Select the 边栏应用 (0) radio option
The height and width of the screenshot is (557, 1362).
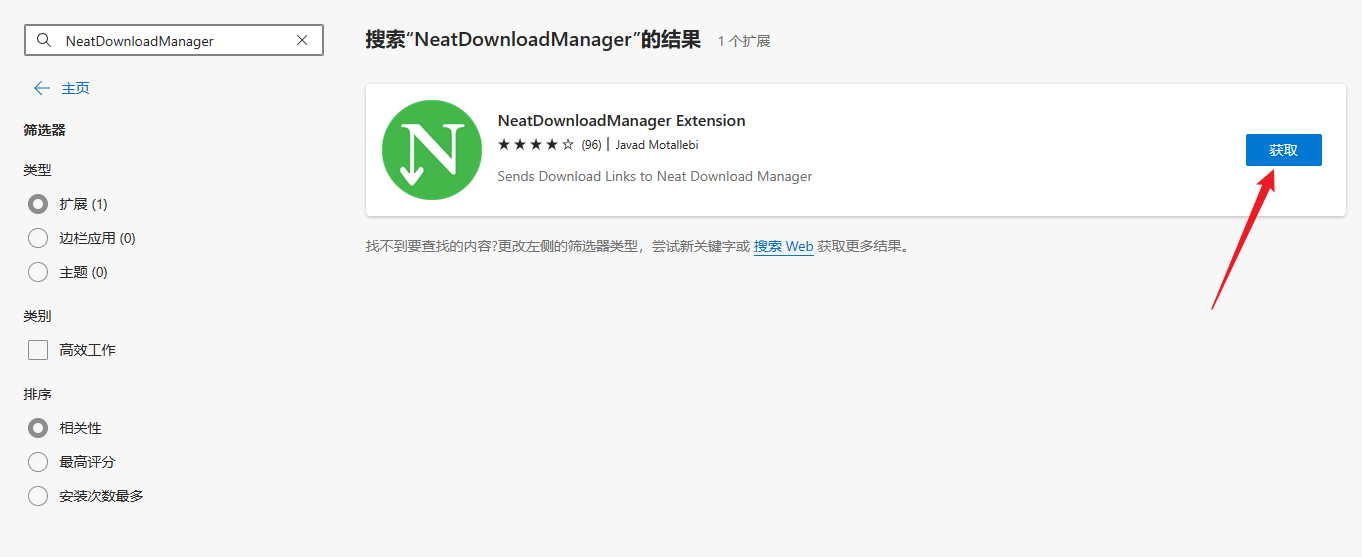(38, 238)
